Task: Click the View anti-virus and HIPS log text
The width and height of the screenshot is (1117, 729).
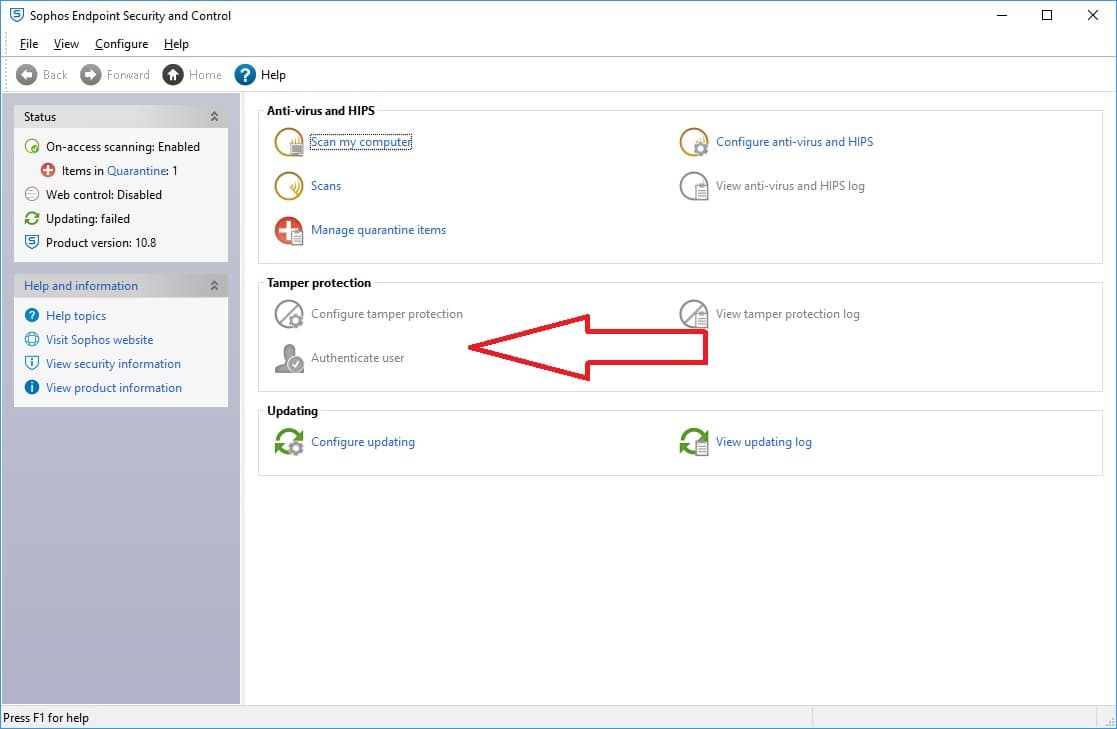Action: [790, 186]
